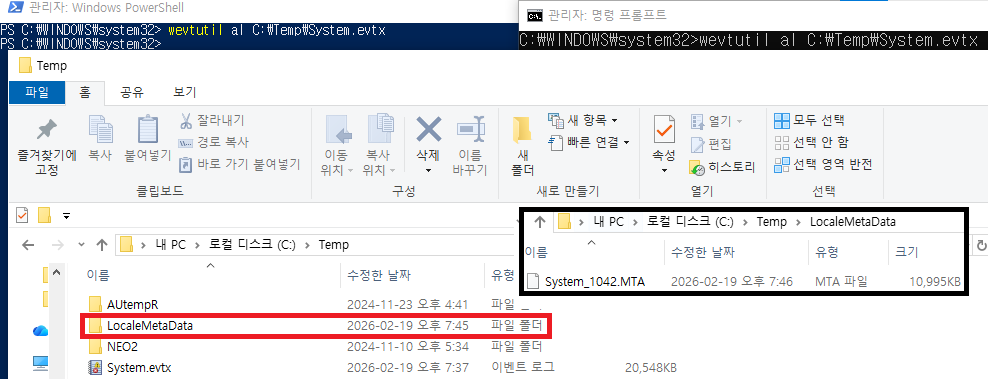Select 경로 복사 copy path command
This screenshot has height=379, width=988.
click(x=214, y=143)
